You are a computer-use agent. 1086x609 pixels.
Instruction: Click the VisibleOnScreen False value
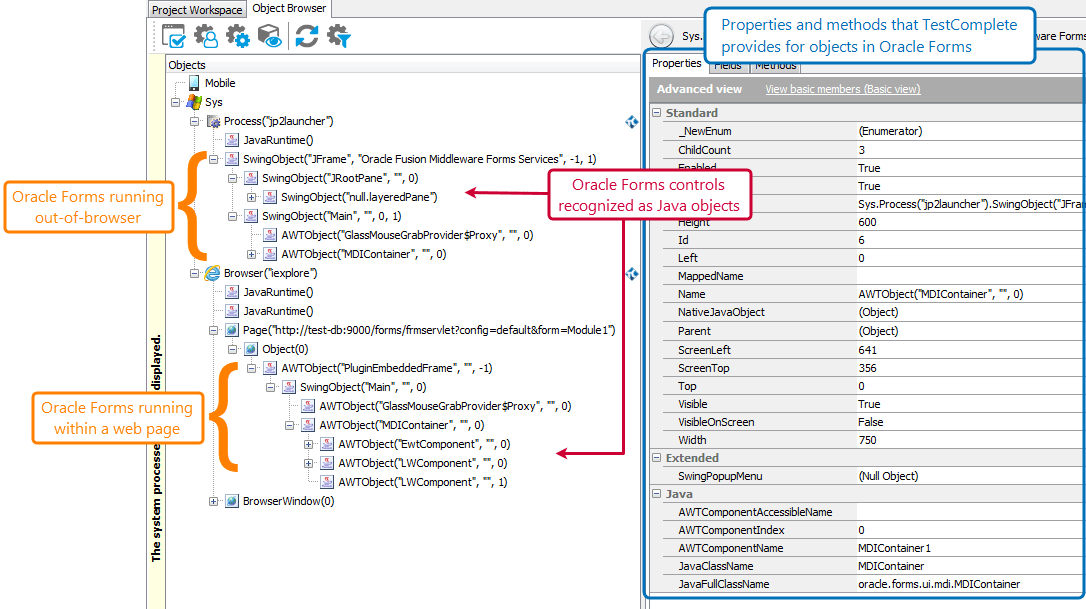(870, 422)
